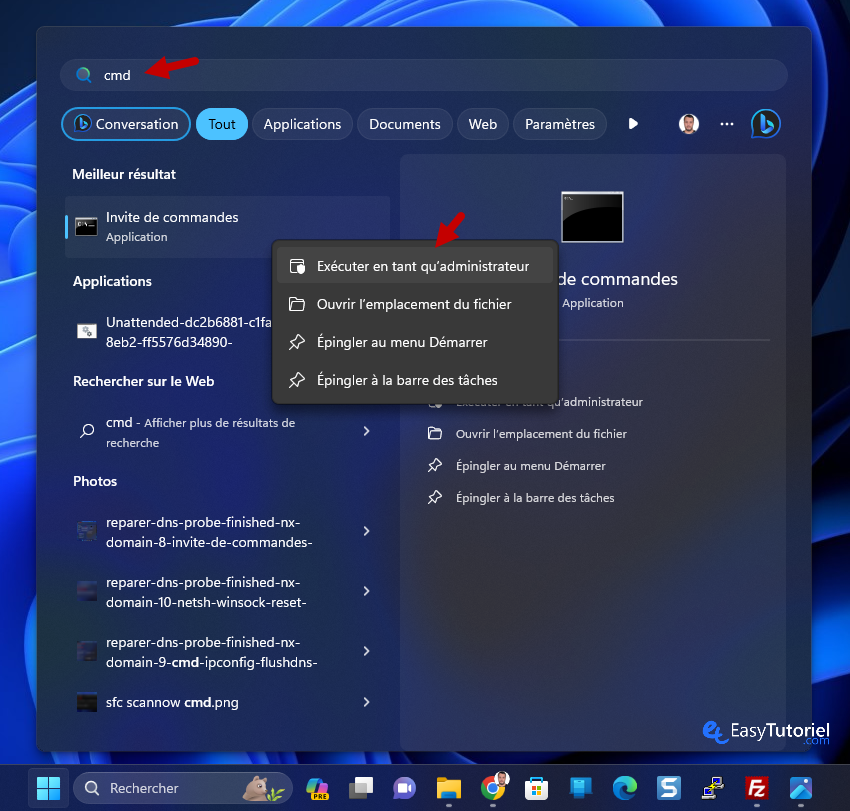Open the three-dot more options menu
Image resolution: width=850 pixels, height=811 pixels.
pyautogui.click(x=726, y=124)
